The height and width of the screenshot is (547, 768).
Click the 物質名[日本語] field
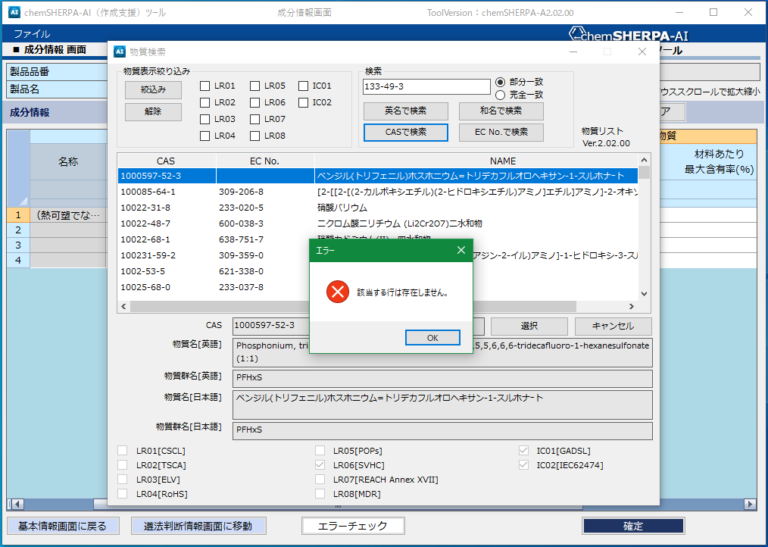pos(442,404)
